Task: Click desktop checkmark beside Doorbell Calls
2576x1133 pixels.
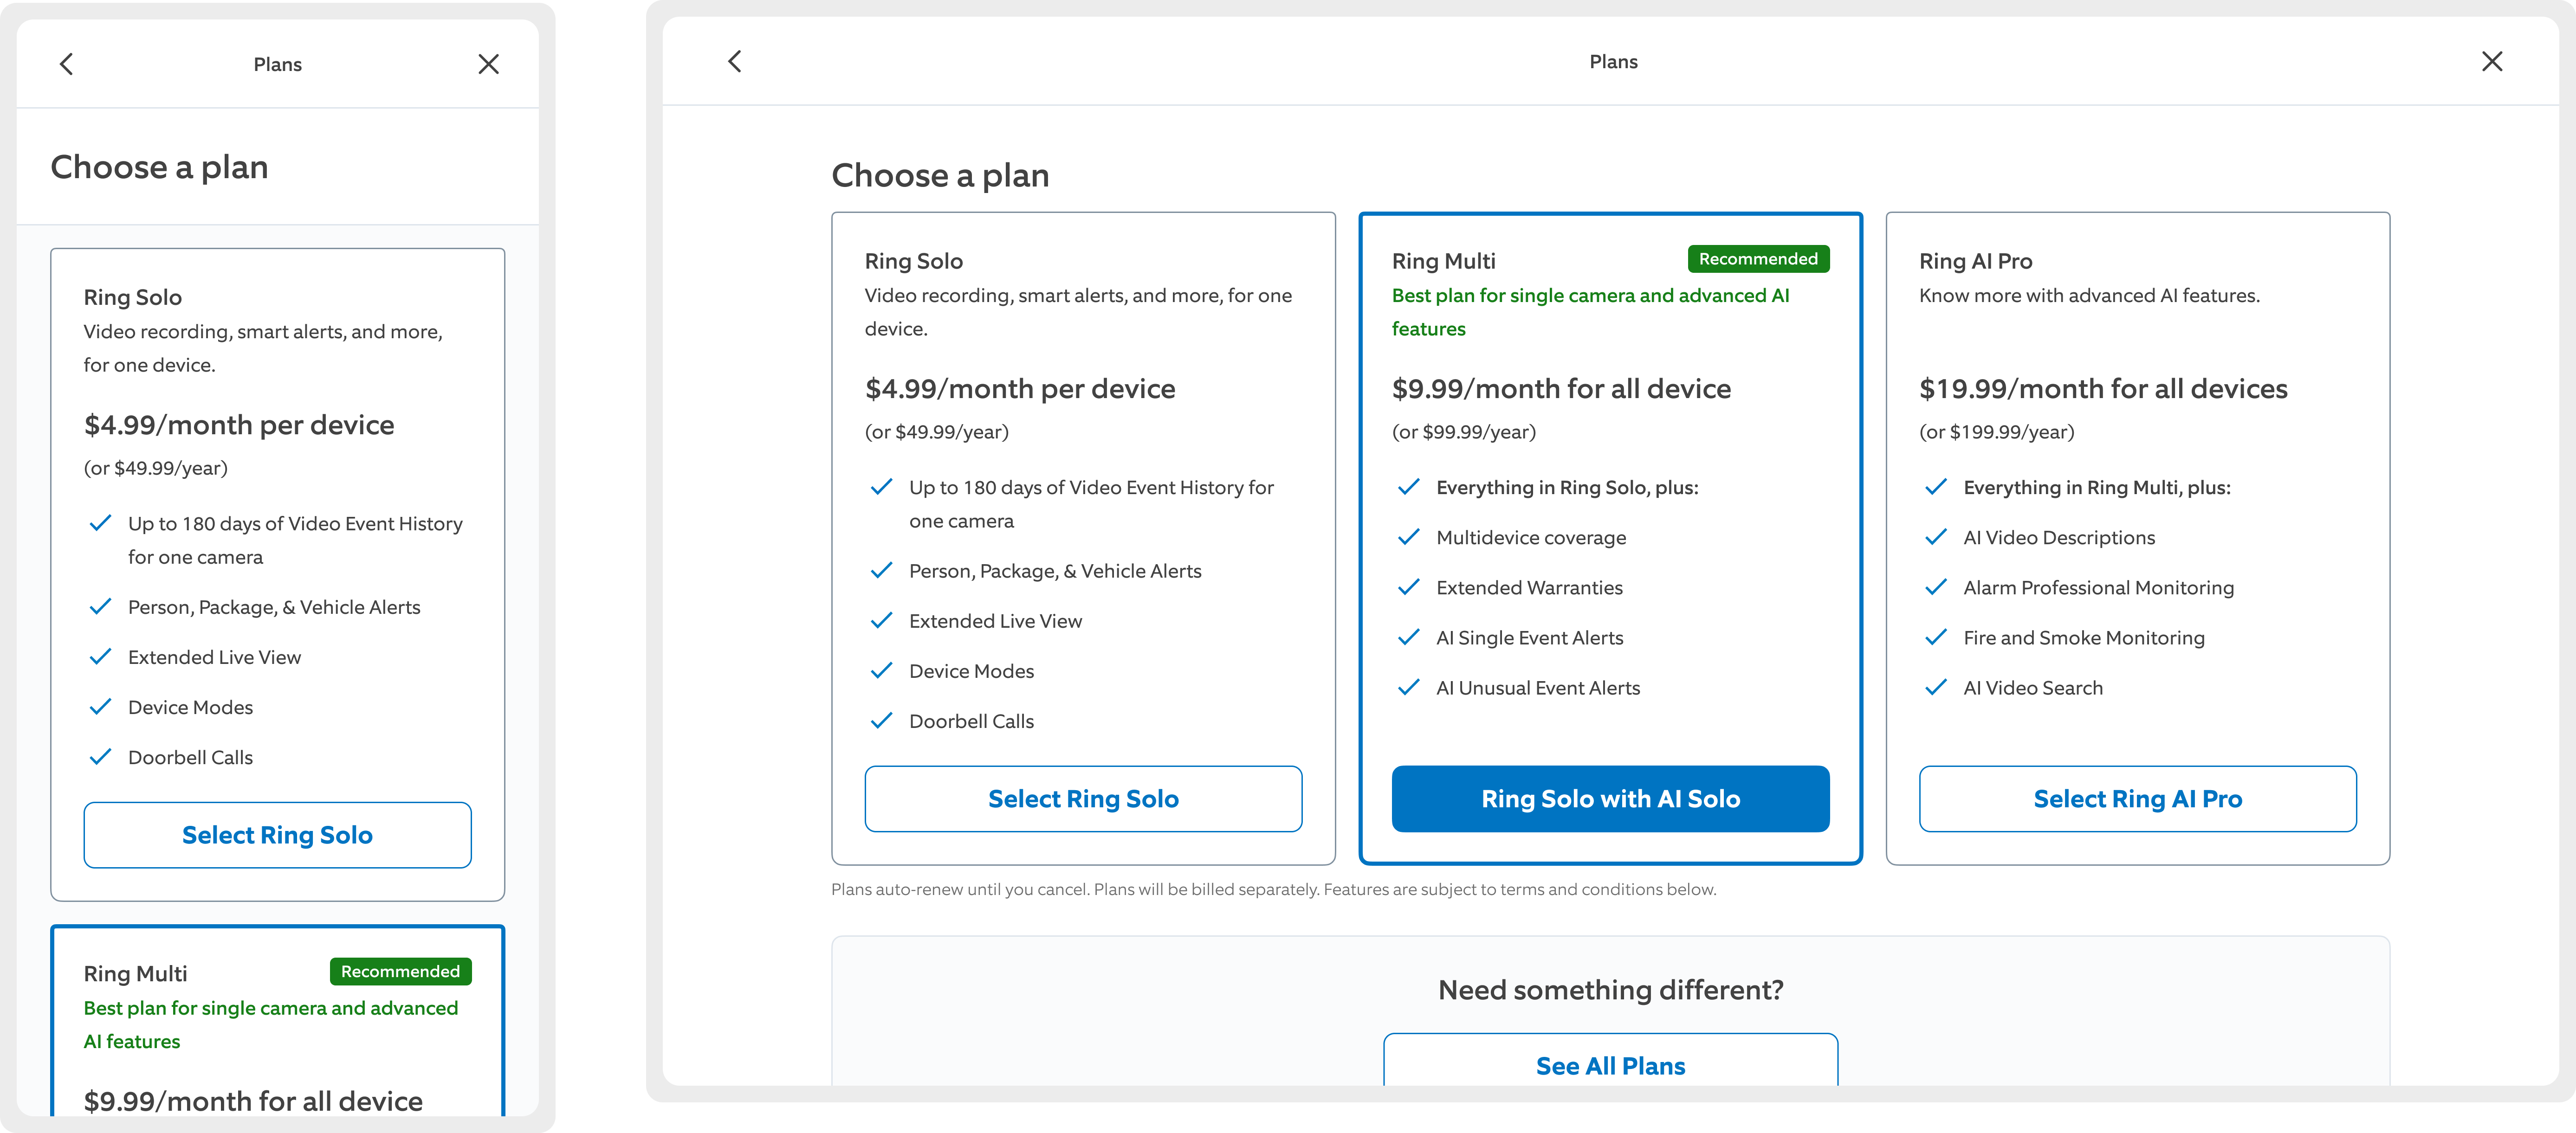Action: (881, 721)
